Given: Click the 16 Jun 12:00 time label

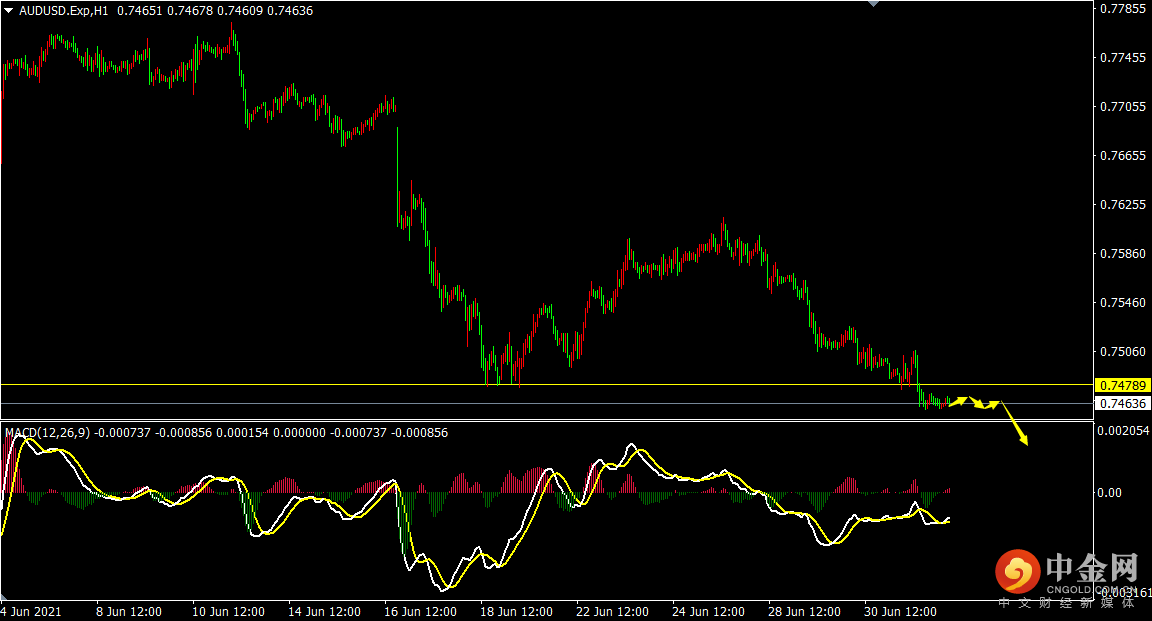Looking at the screenshot, I should coord(418,611).
